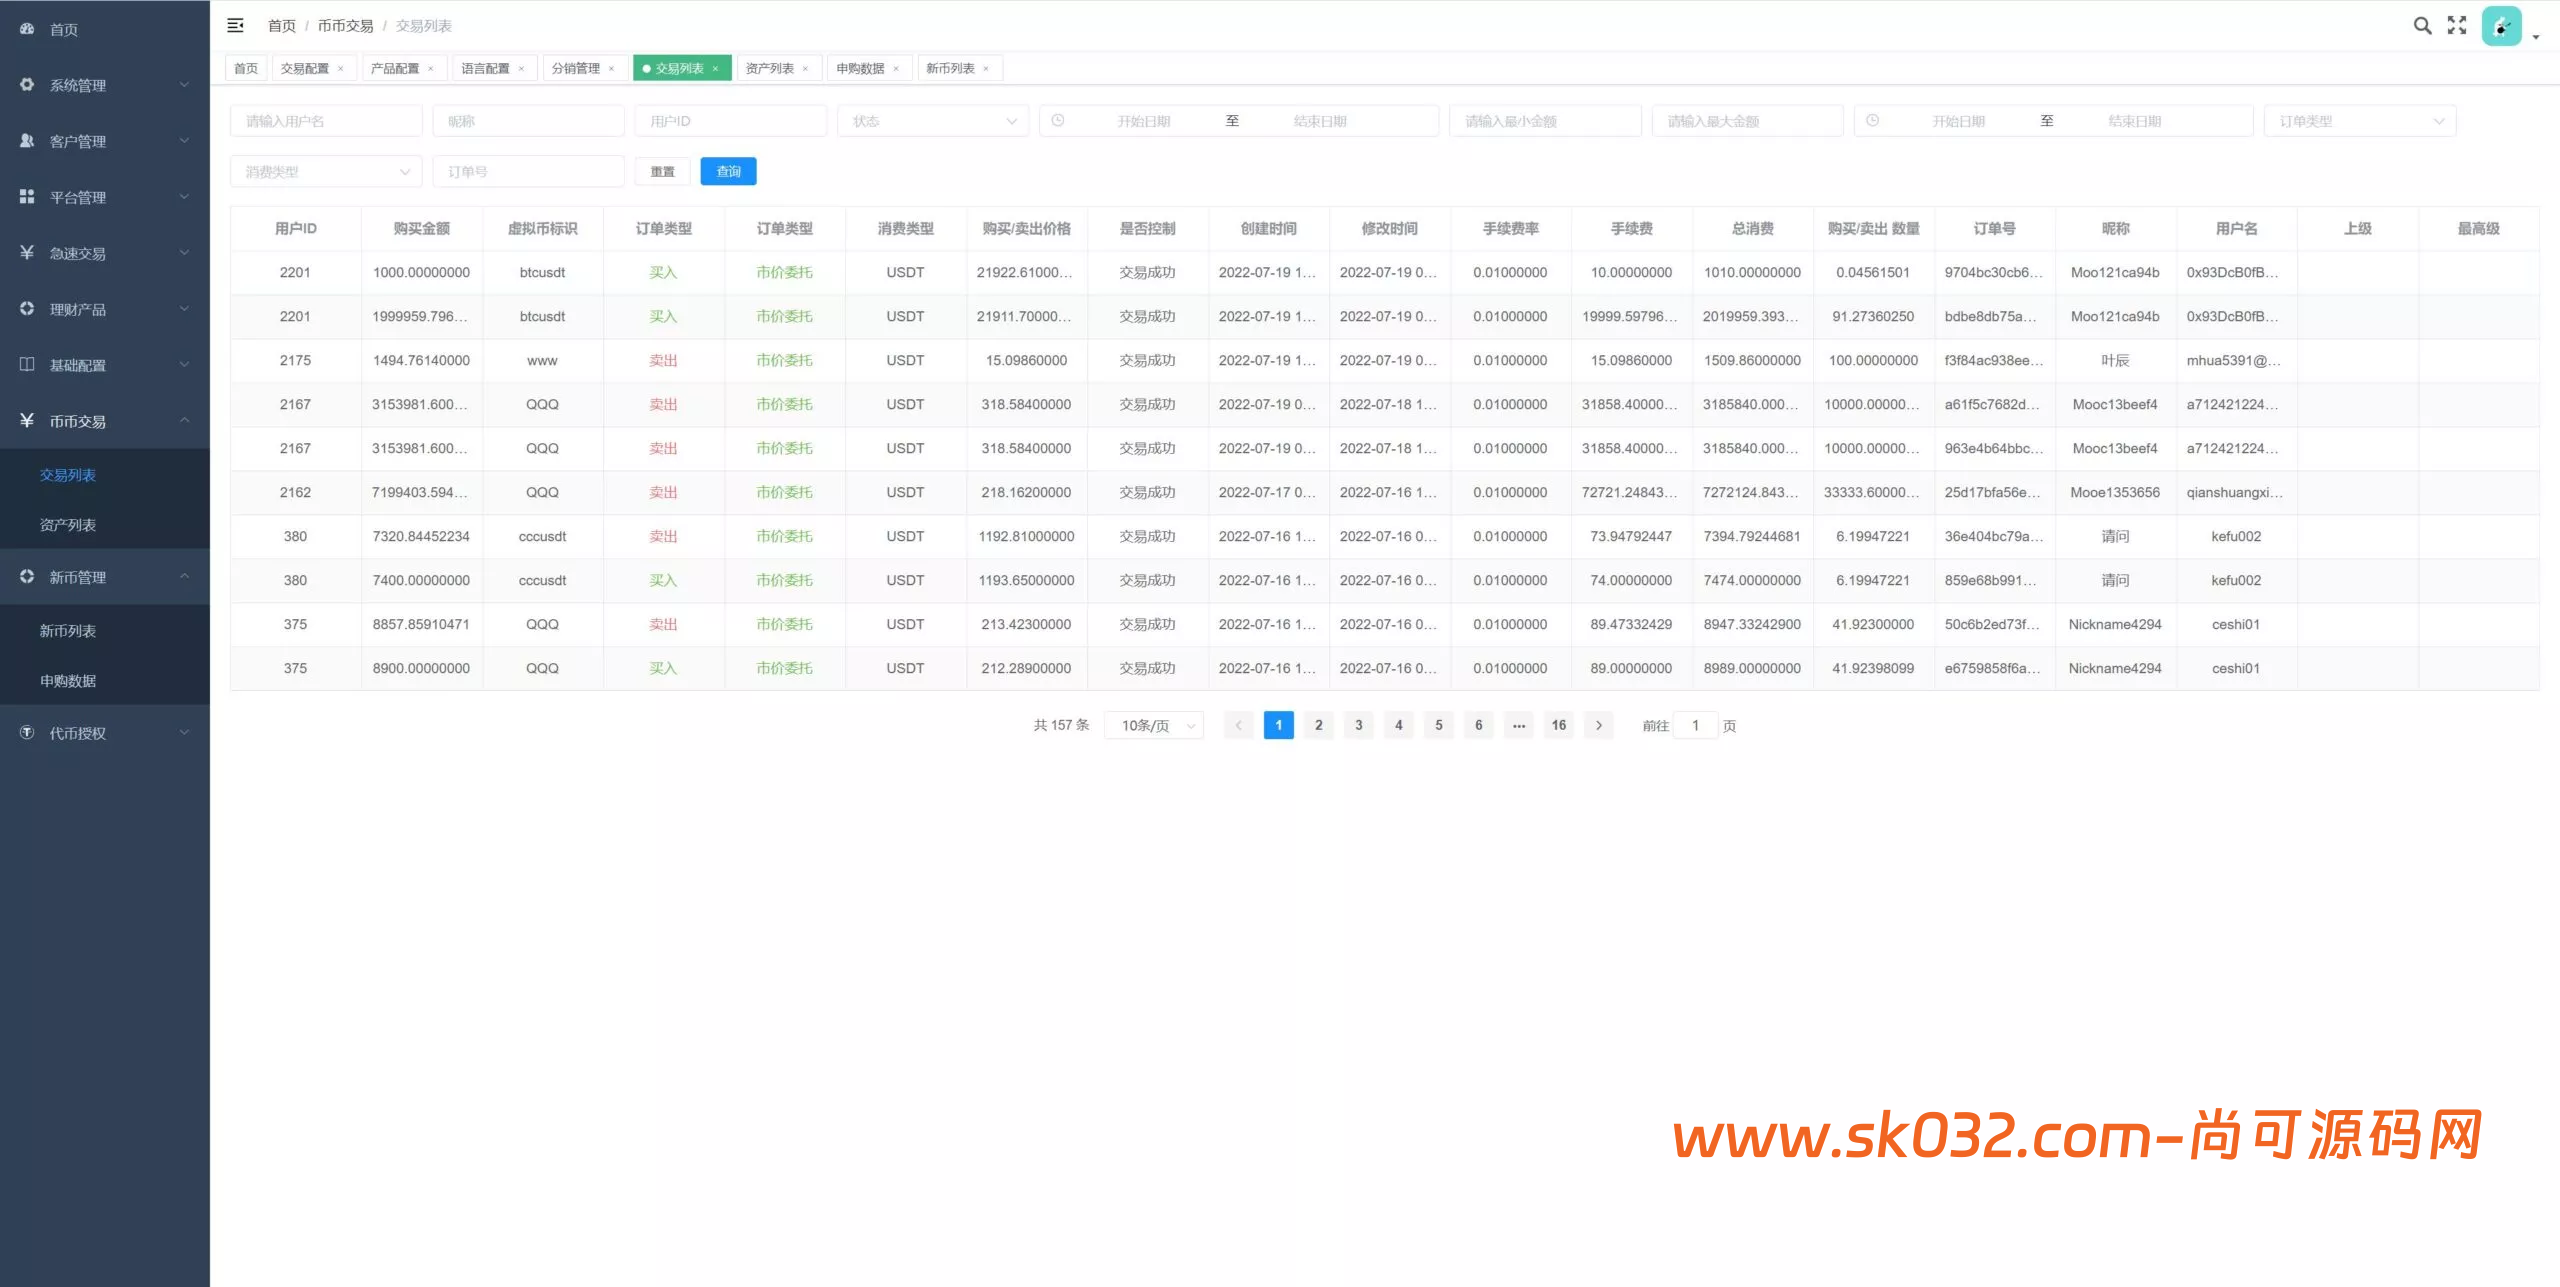2560x1287 pixels.
Task: Open the 状态 dropdown filter
Action: [932, 121]
